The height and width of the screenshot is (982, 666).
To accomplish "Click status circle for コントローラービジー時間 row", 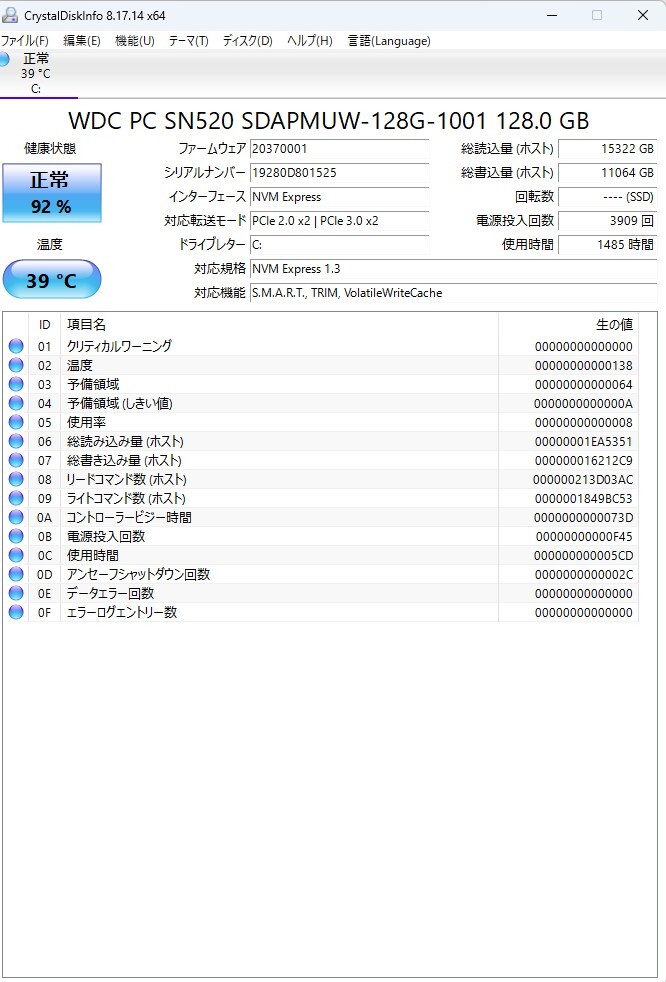I will (16, 517).
